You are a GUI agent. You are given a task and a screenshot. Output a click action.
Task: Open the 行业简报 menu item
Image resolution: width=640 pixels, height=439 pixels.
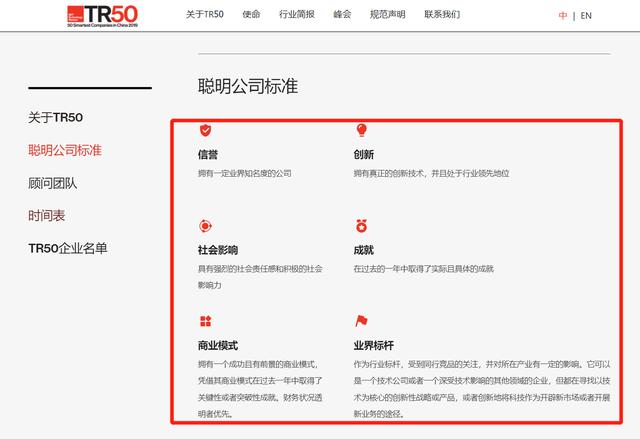pyautogui.click(x=297, y=15)
